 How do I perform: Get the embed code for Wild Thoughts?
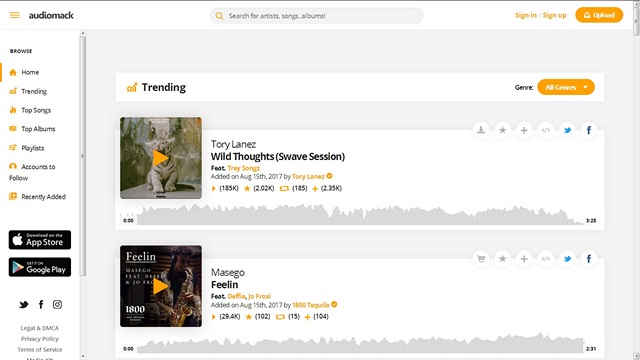pos(546,130)
